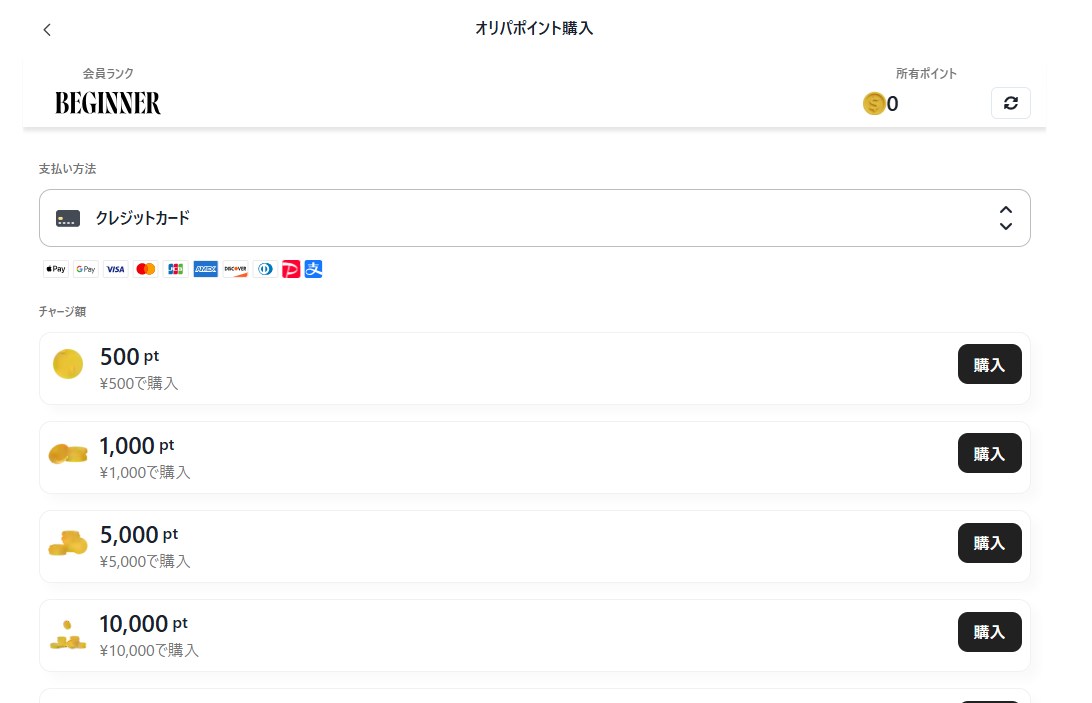This screenshot has height=703, width=1092.
Task: Refresh the 所有ポイント balance
Action: tap(1011, 103)
